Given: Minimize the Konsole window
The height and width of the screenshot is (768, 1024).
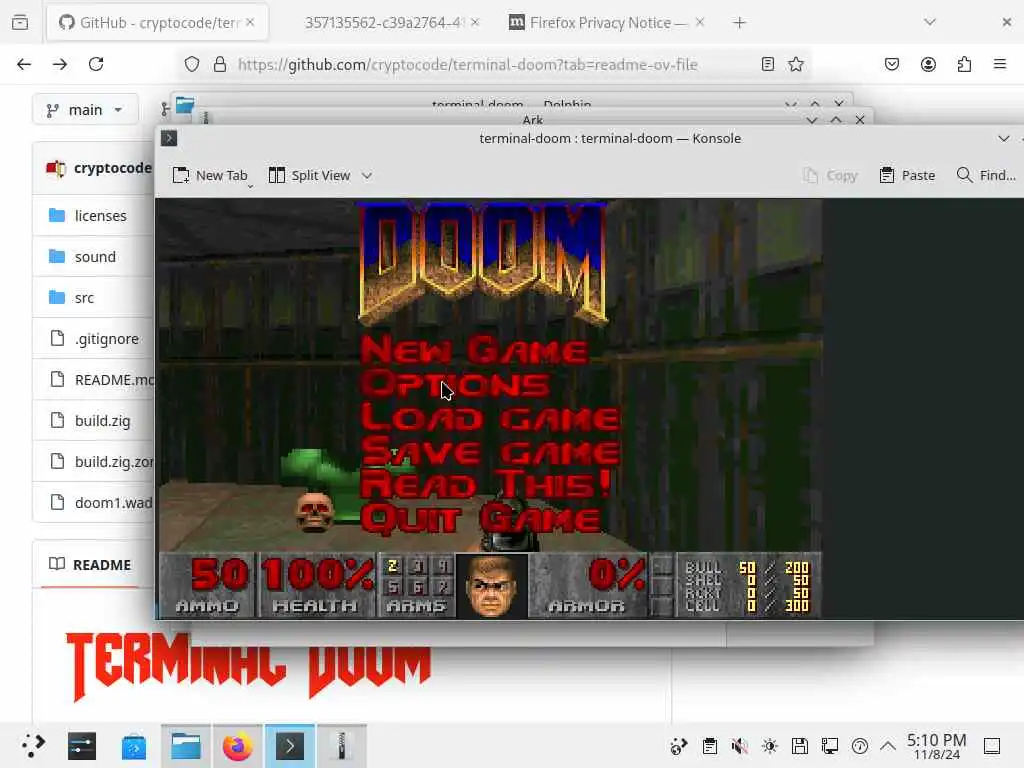Looking at the screenshot, I should click(1004, 138).
